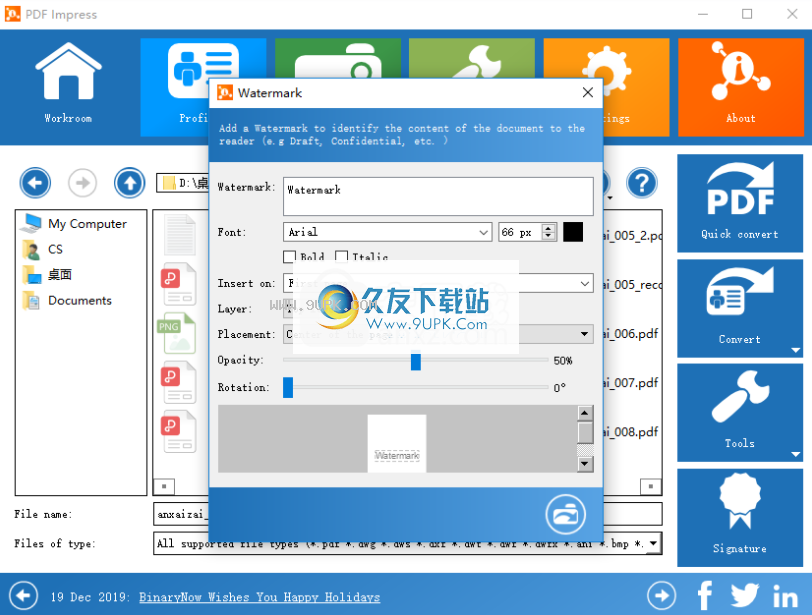This screenshot has width=812, height=615.
Task: Click file list left scroll button
Action: pos(164,486)
